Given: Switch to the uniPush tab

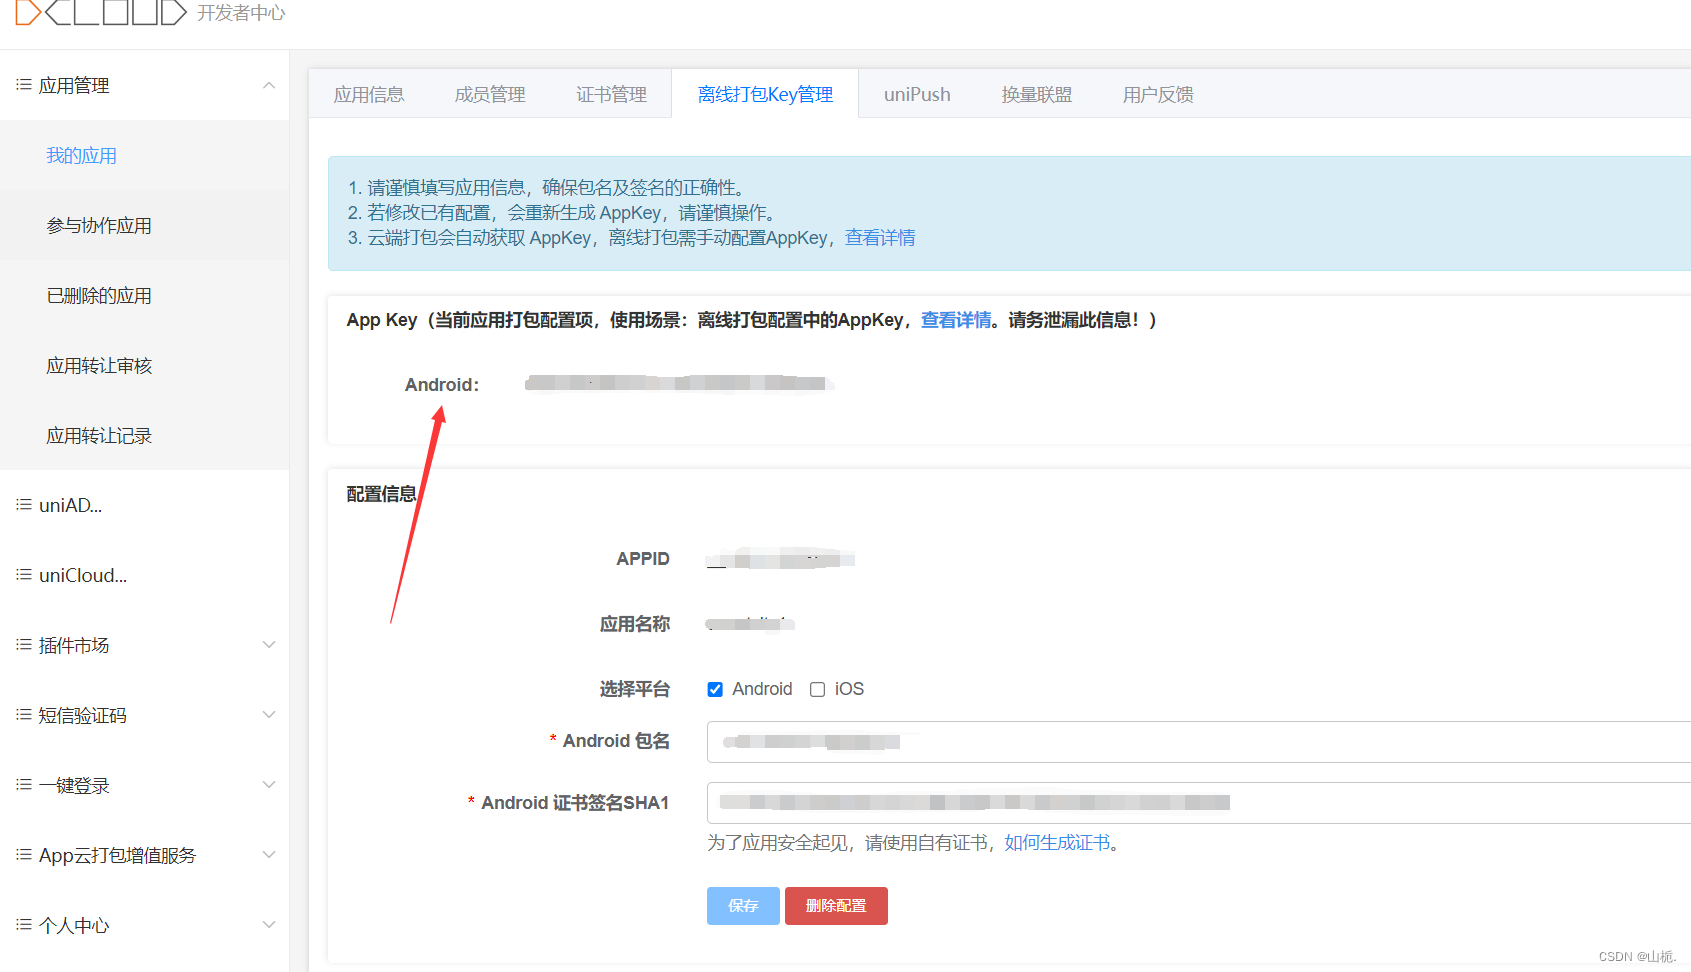Looking at the screenshot, I should 917,94.
